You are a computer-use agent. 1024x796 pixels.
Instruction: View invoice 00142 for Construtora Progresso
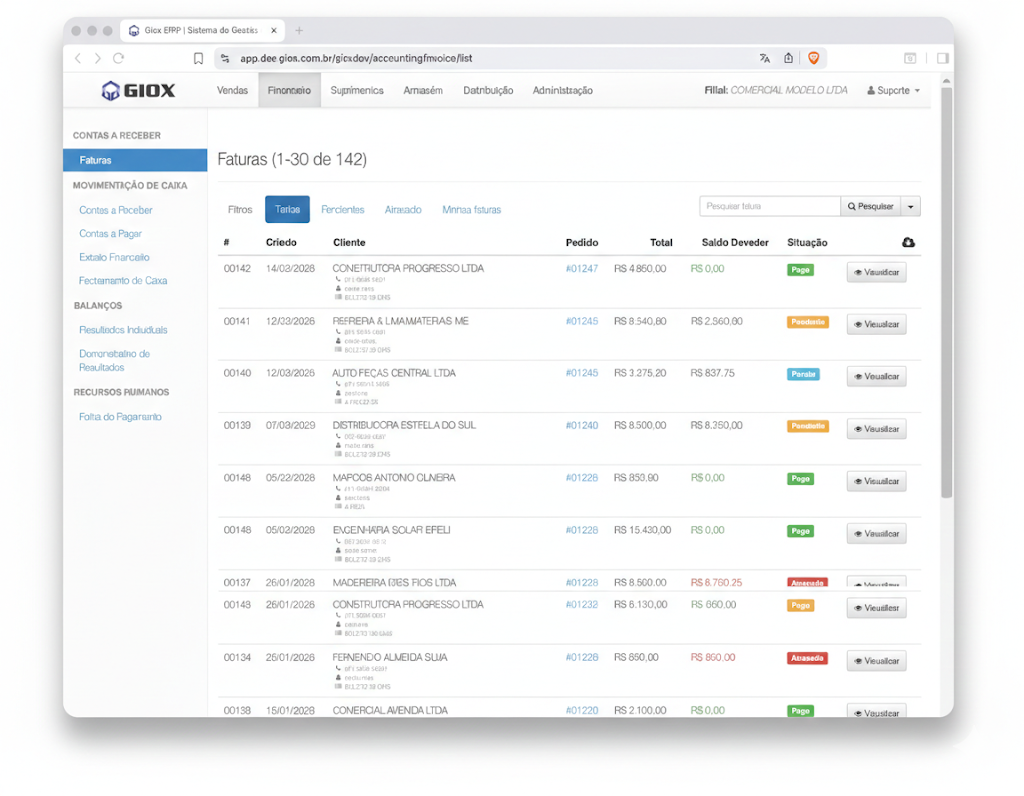(x=876, y=272)
